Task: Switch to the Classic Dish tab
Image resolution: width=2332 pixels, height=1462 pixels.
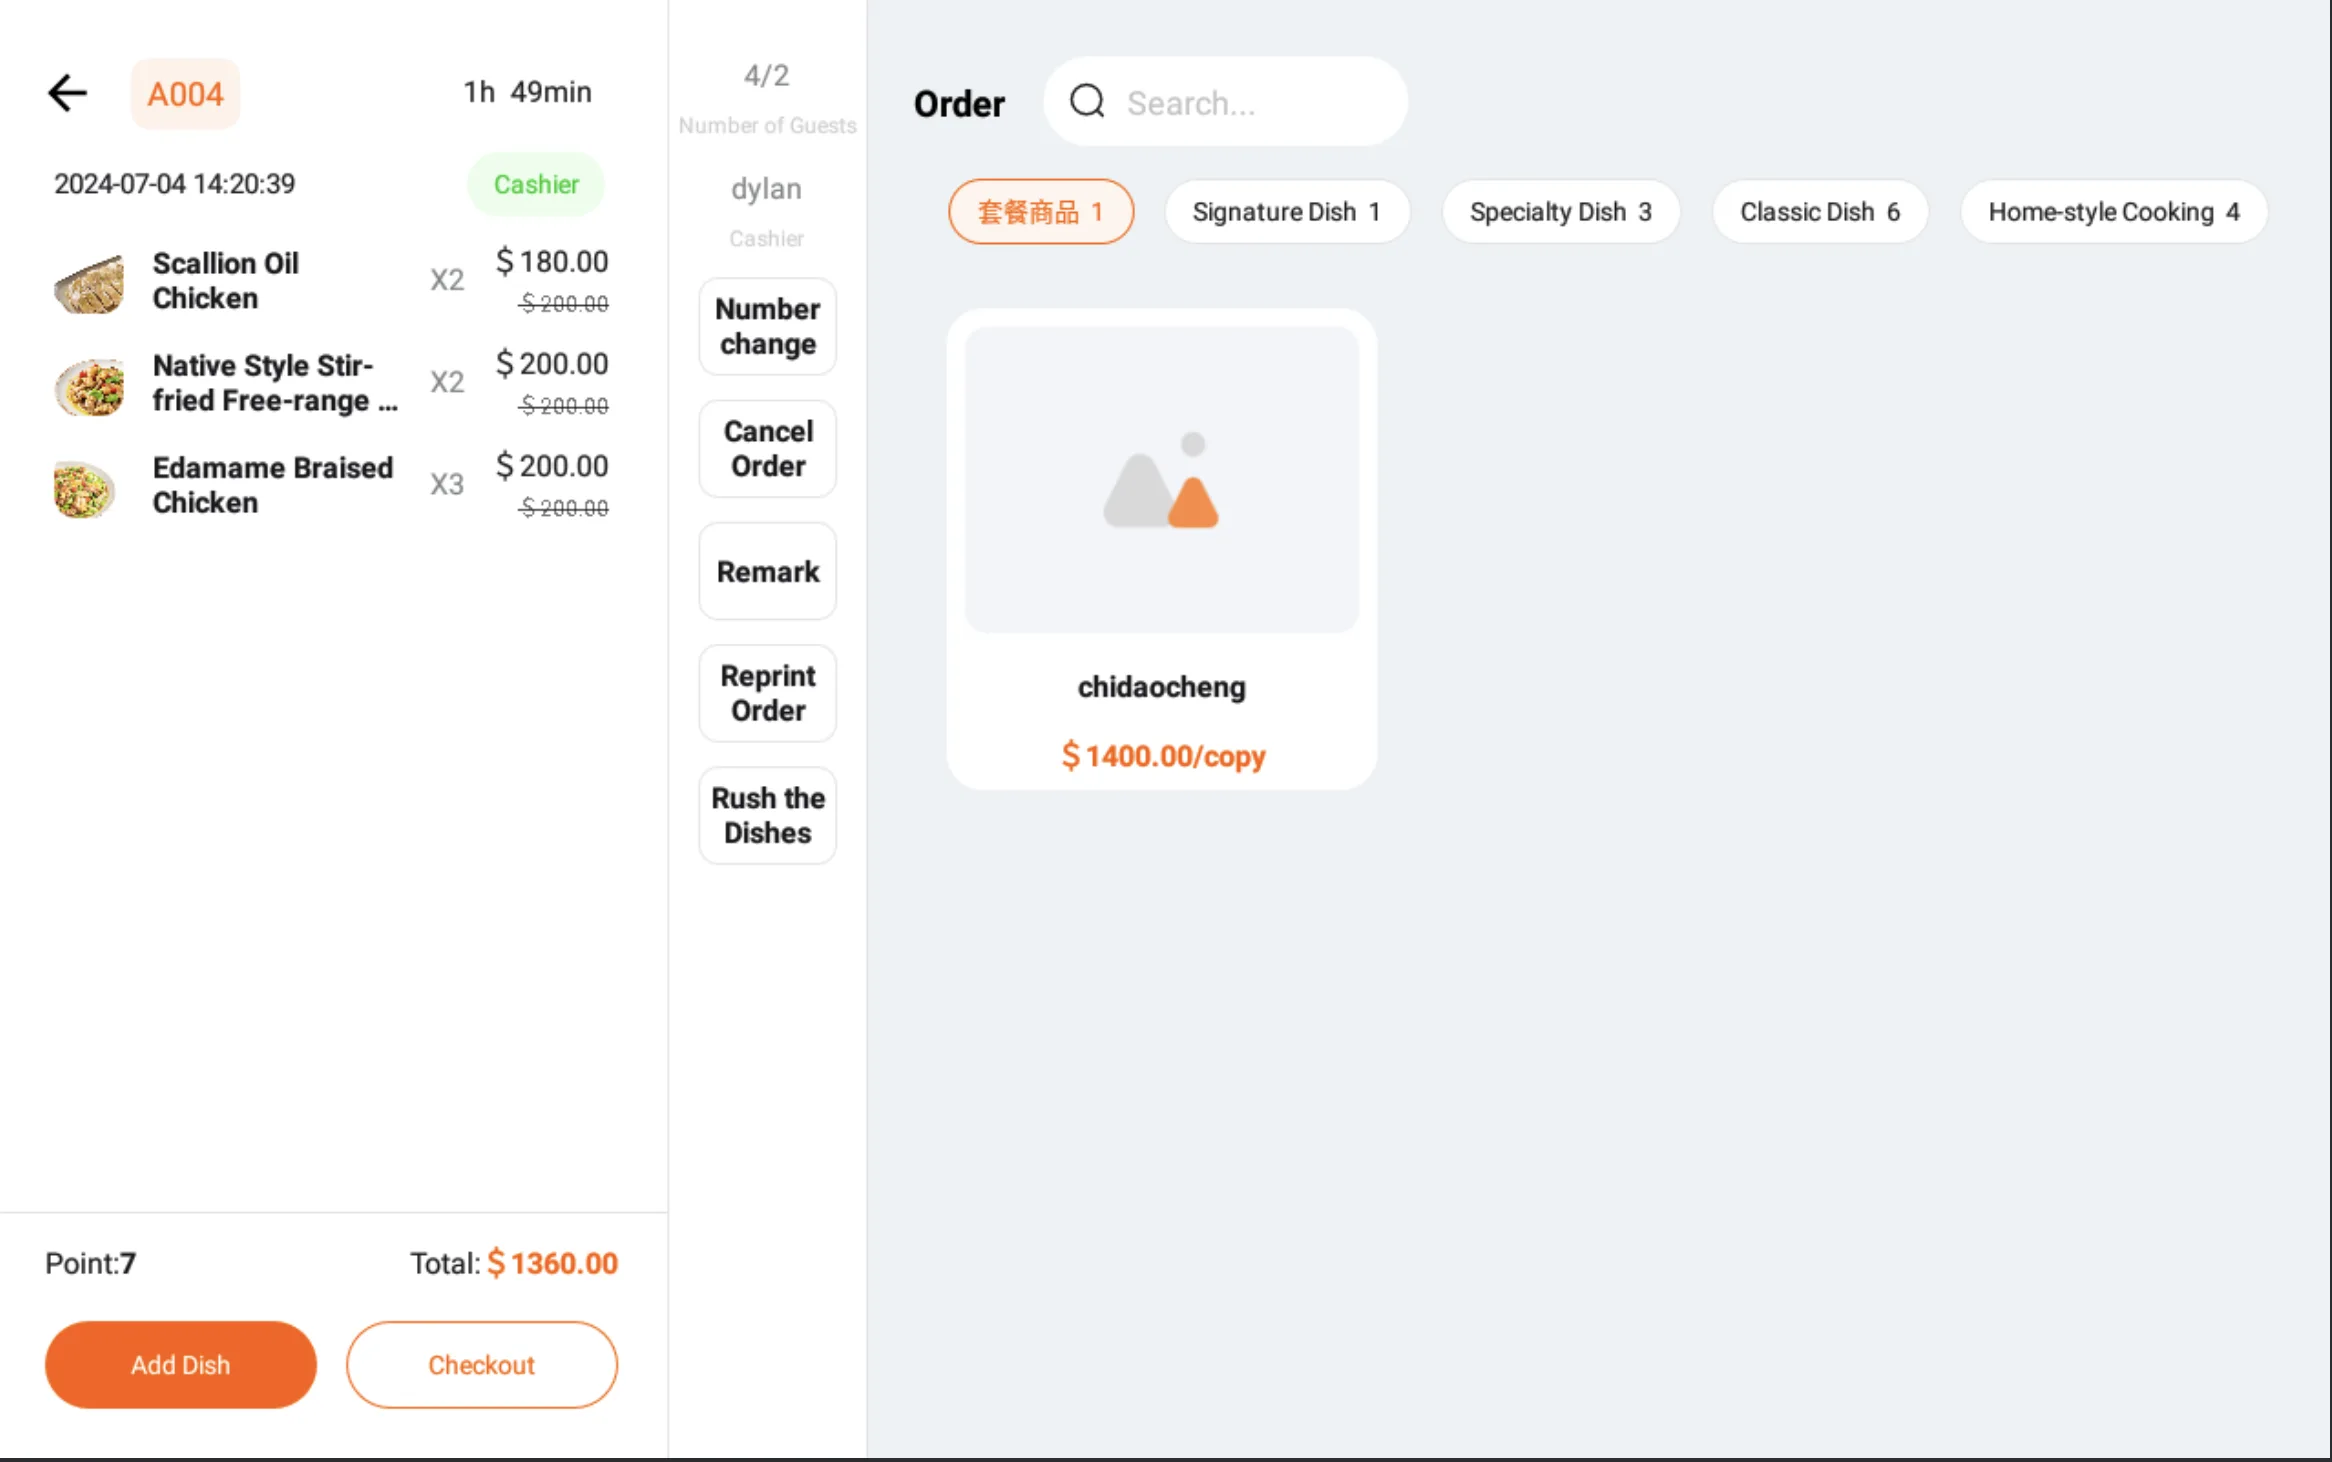Action: click(1819, 212)
